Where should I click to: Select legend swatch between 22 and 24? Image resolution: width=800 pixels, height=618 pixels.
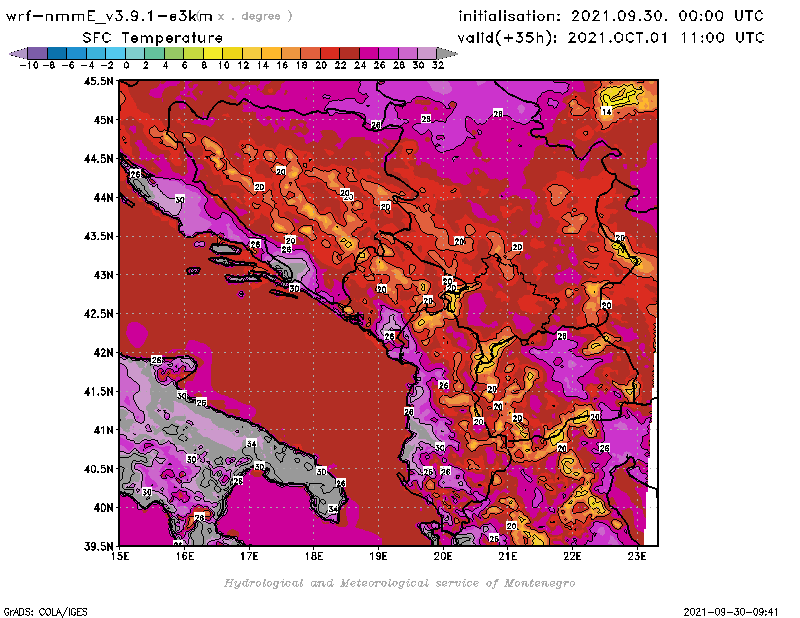click(349, 54)
